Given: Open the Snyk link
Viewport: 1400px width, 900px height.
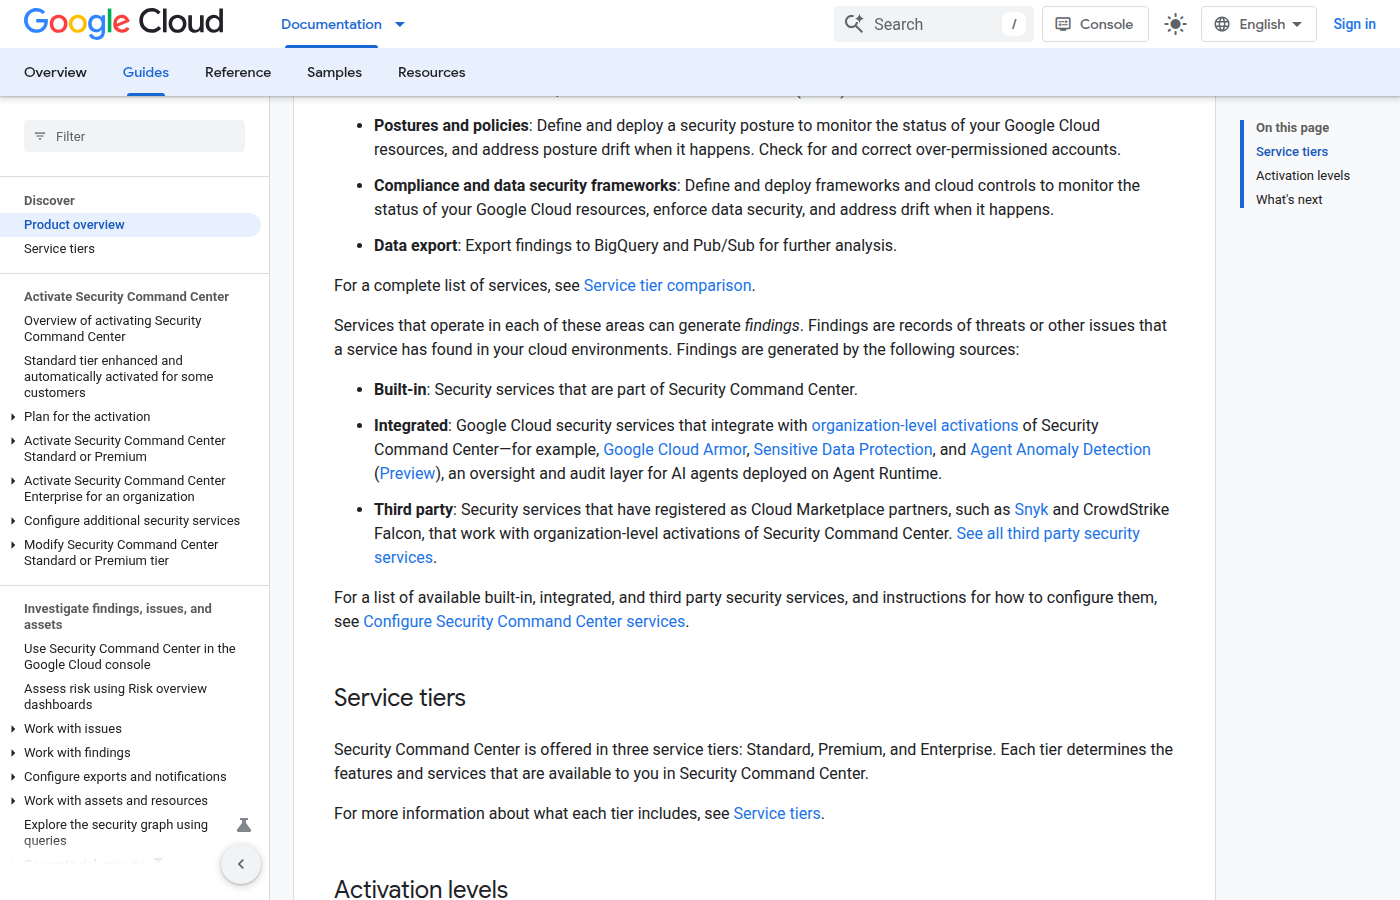Looking at the screenshot, I should point(1031,509).
